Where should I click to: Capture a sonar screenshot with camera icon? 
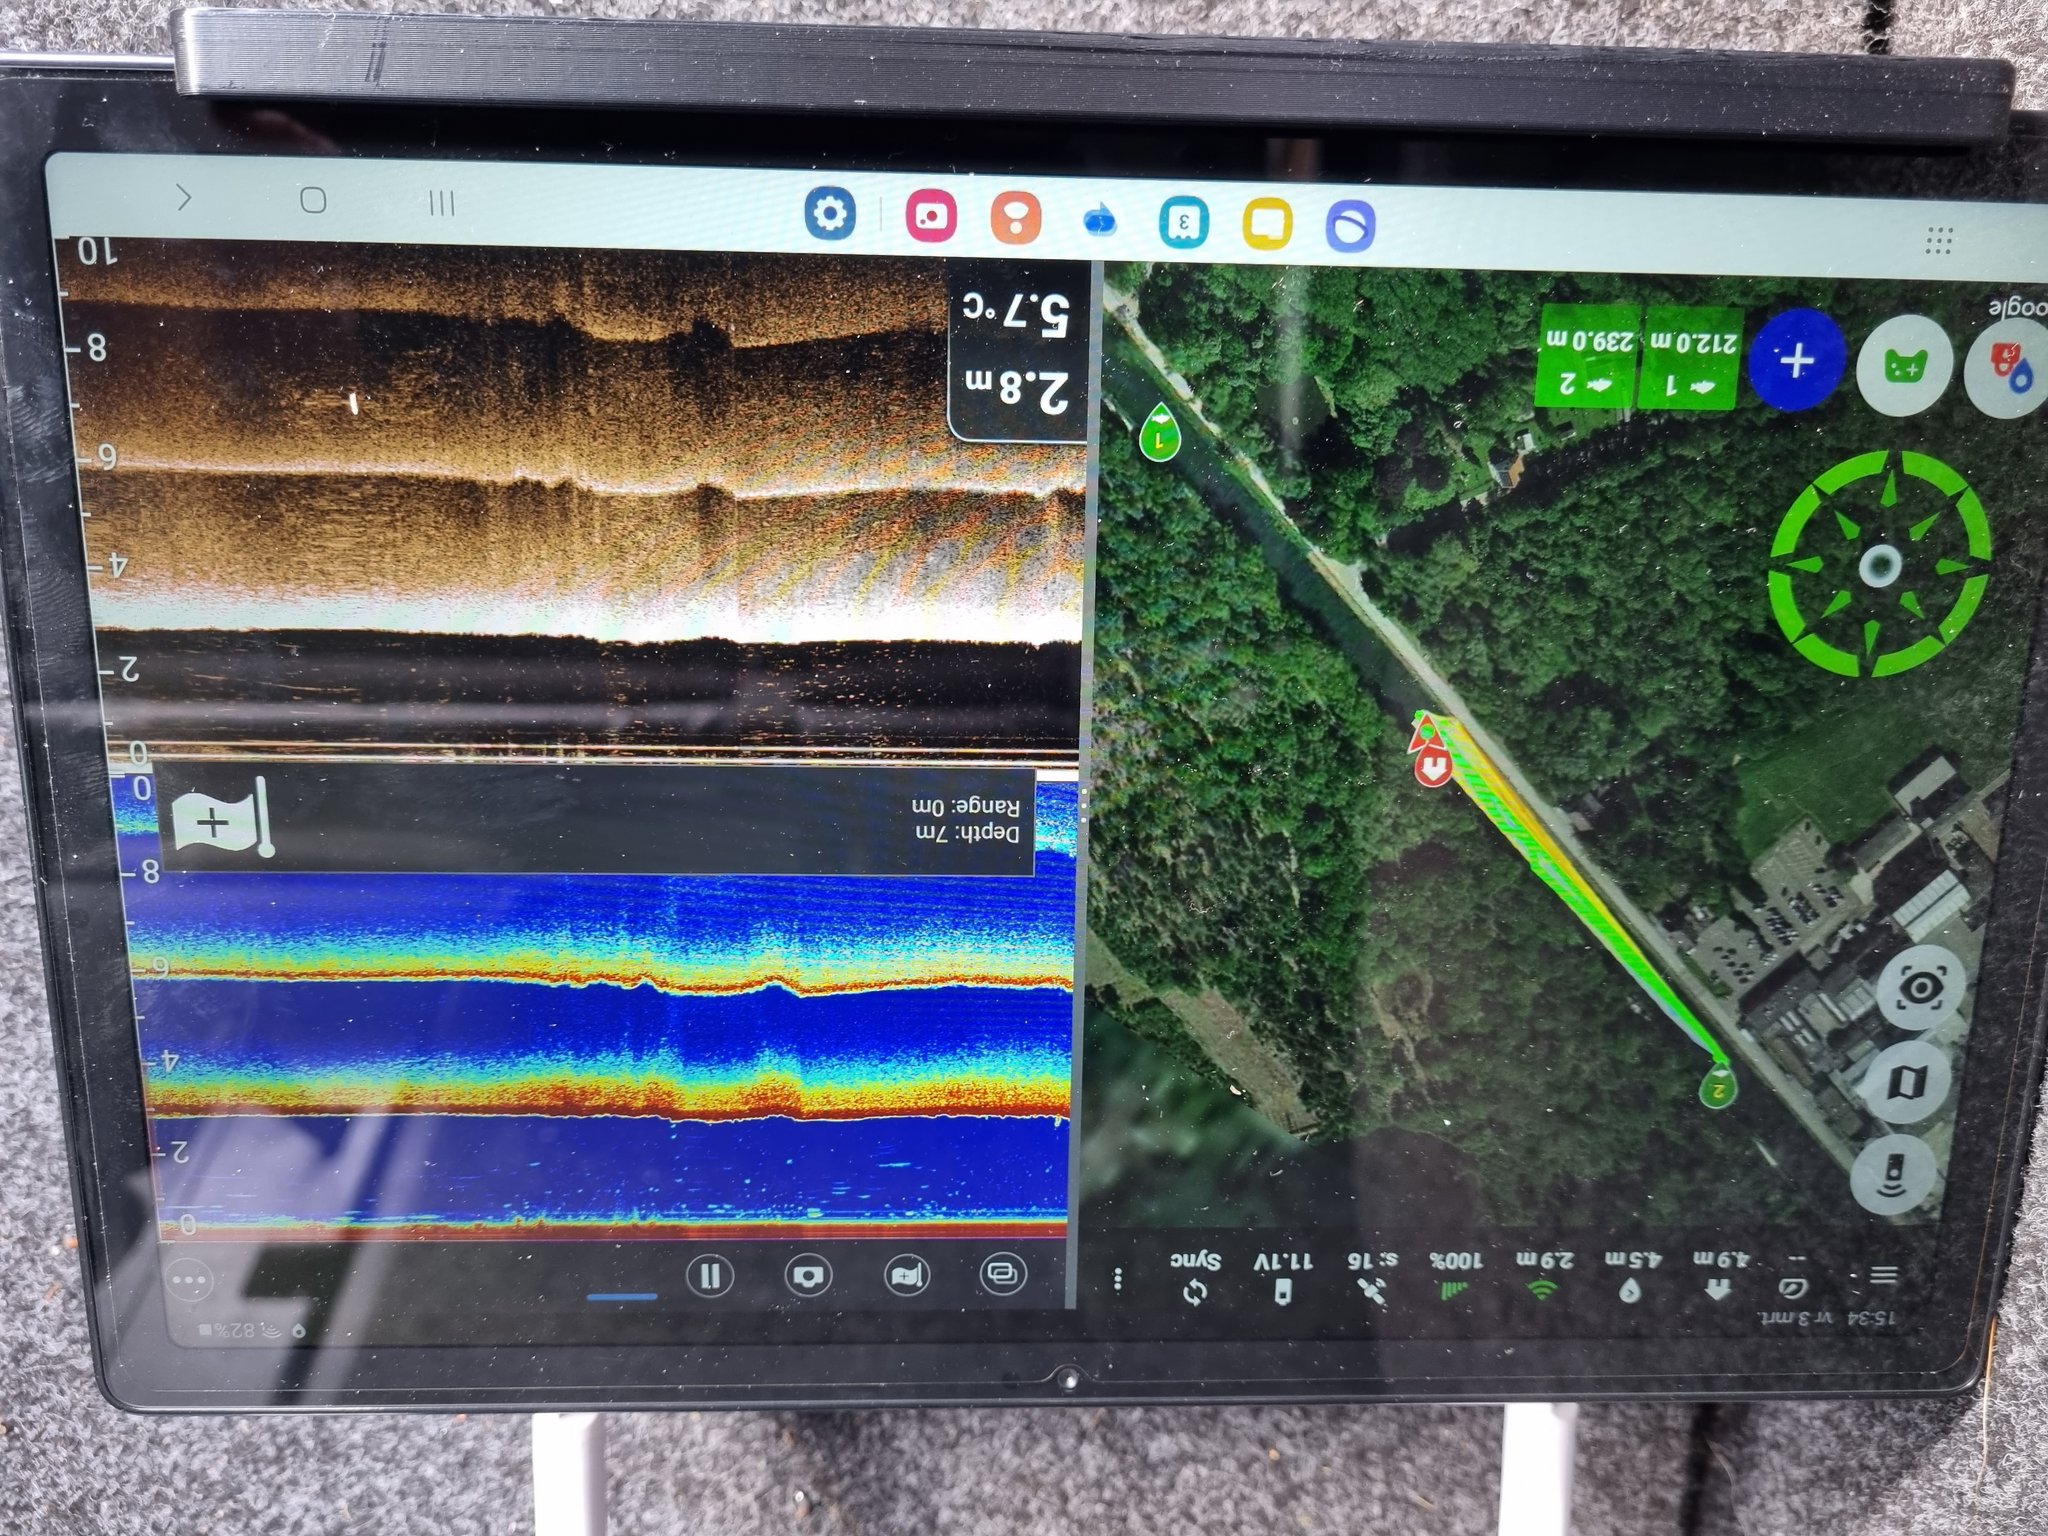click(808, 1277)
